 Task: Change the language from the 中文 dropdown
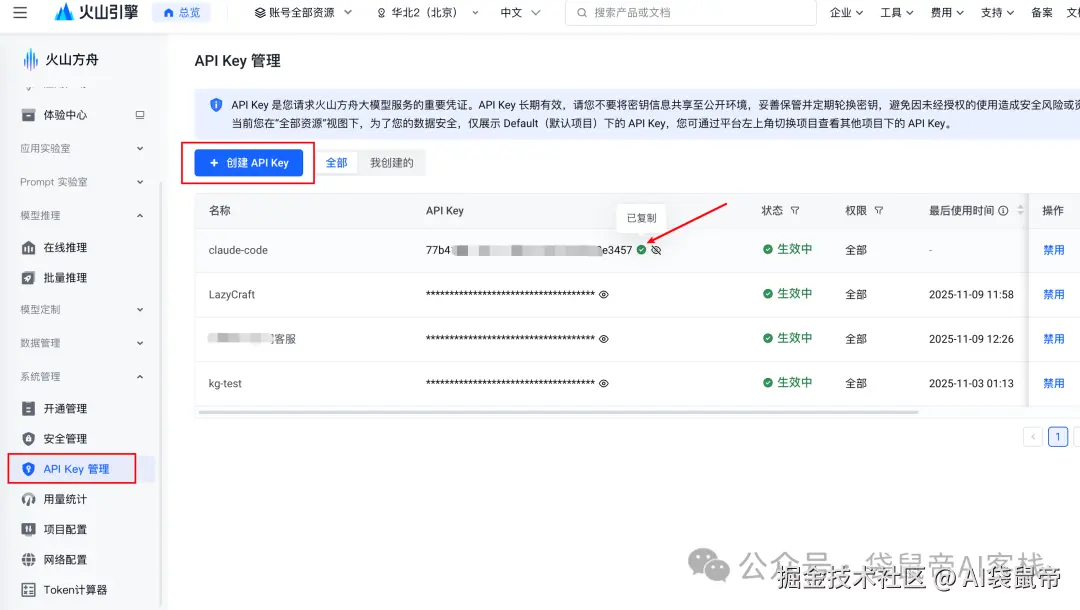(520, 12)
